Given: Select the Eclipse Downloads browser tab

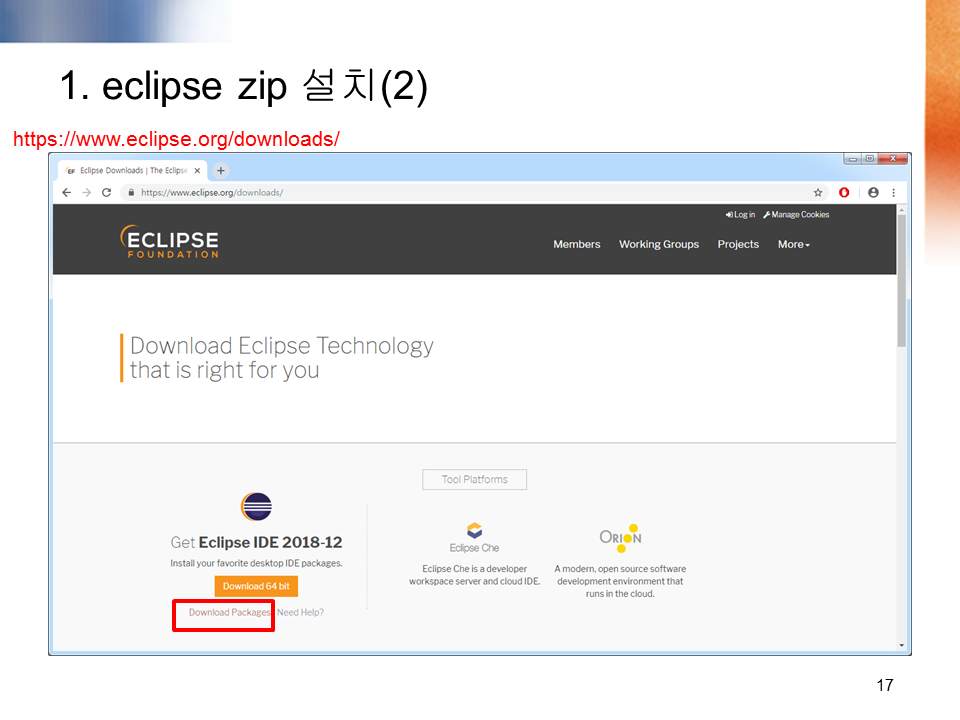Looking at the screenshot, I should click(x=133, y=170).
